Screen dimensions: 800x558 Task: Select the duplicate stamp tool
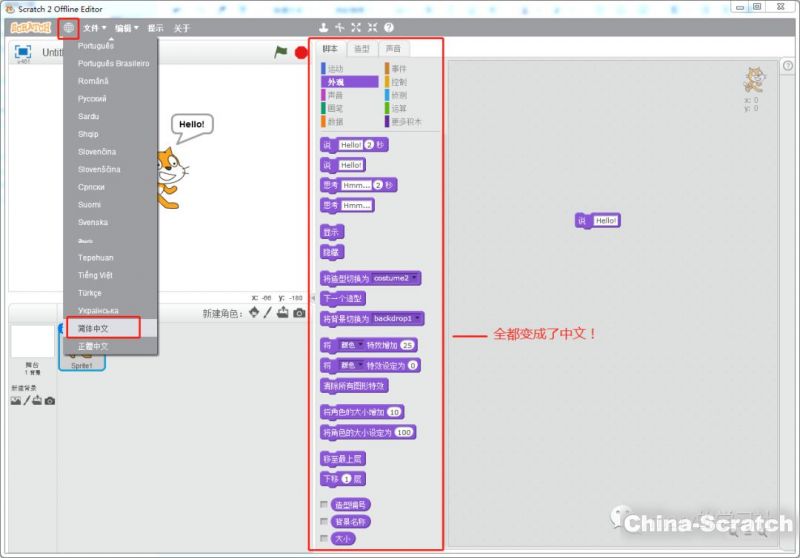[323, 28]
